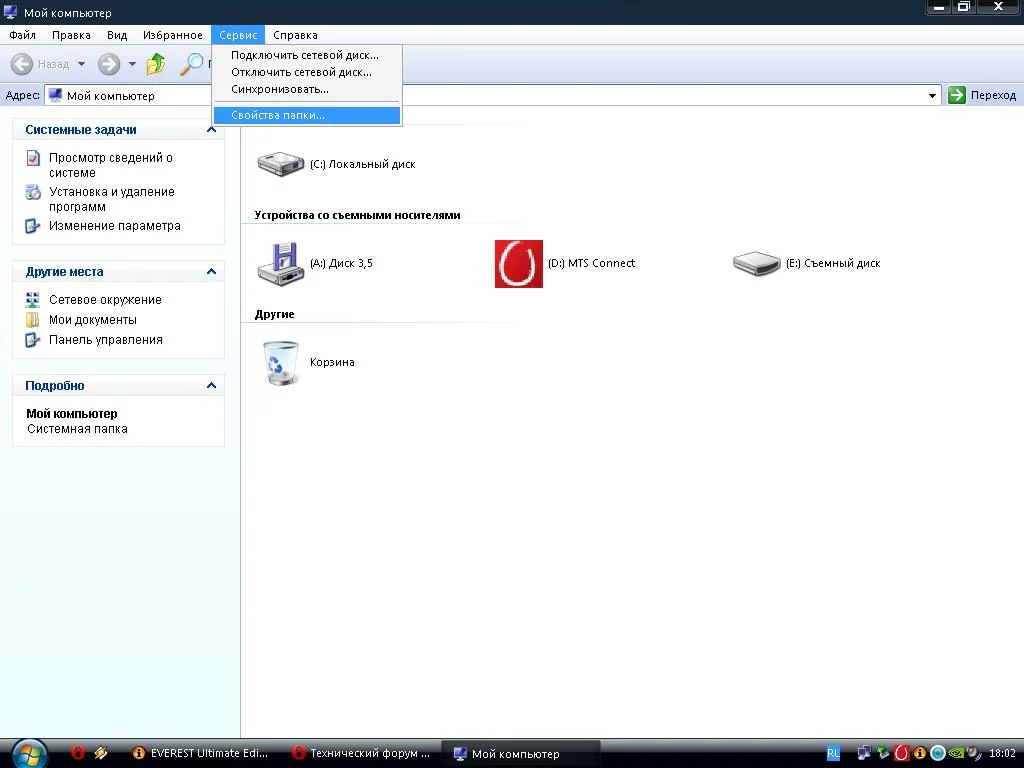The image size is (1024, 768).
Task: Click the Forward arrow toolbar icon
Action: click(x=109, y=64)
